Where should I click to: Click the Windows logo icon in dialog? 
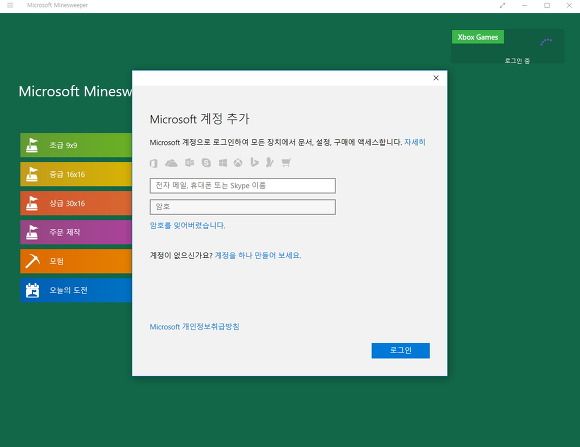(223, 163)
